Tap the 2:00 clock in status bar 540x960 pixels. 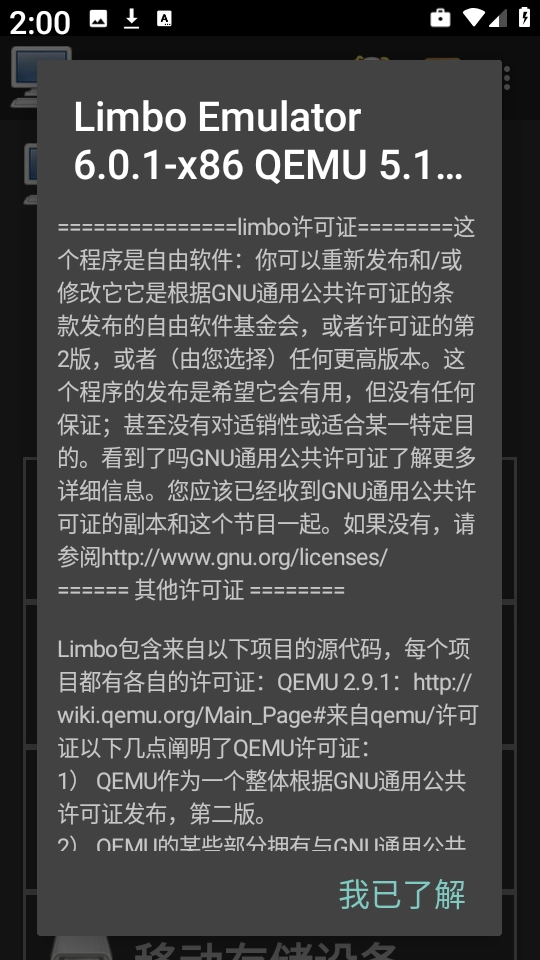point(40,22)
